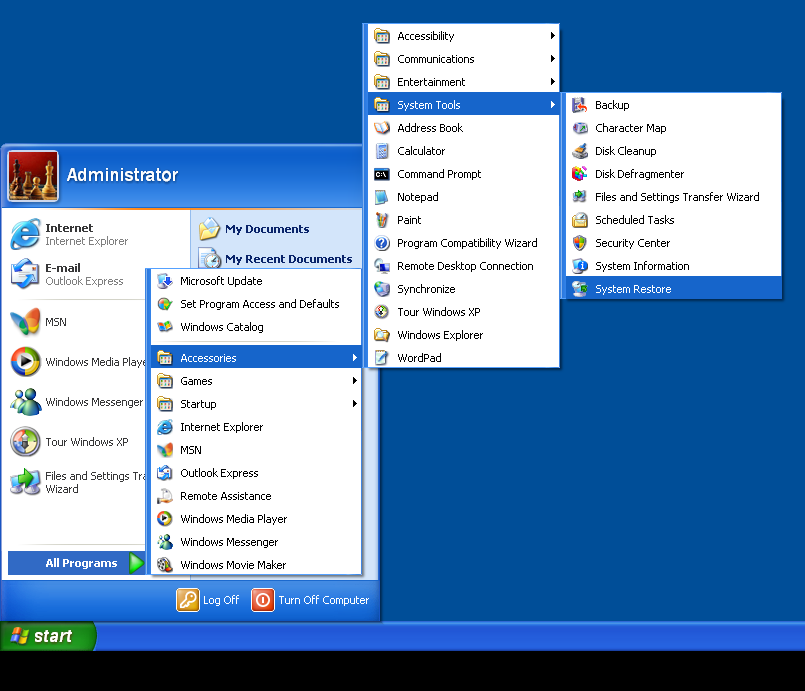Click the Program Compatibility Wizard icon

pos(382,243)
